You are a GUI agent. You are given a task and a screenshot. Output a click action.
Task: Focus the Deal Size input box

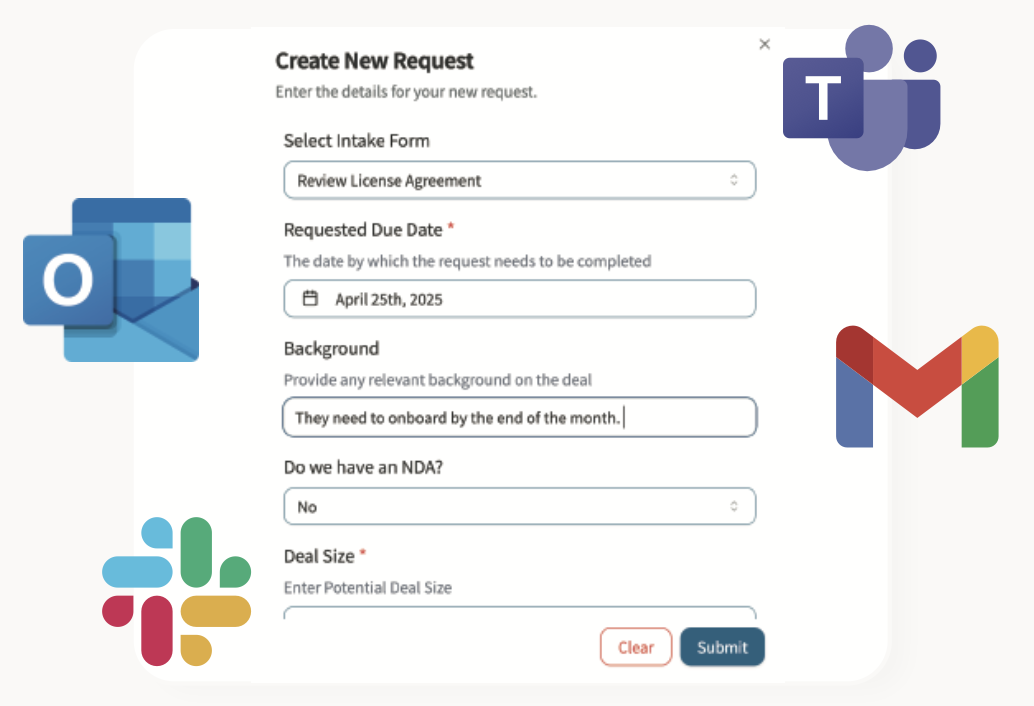(x=519, y=613)
